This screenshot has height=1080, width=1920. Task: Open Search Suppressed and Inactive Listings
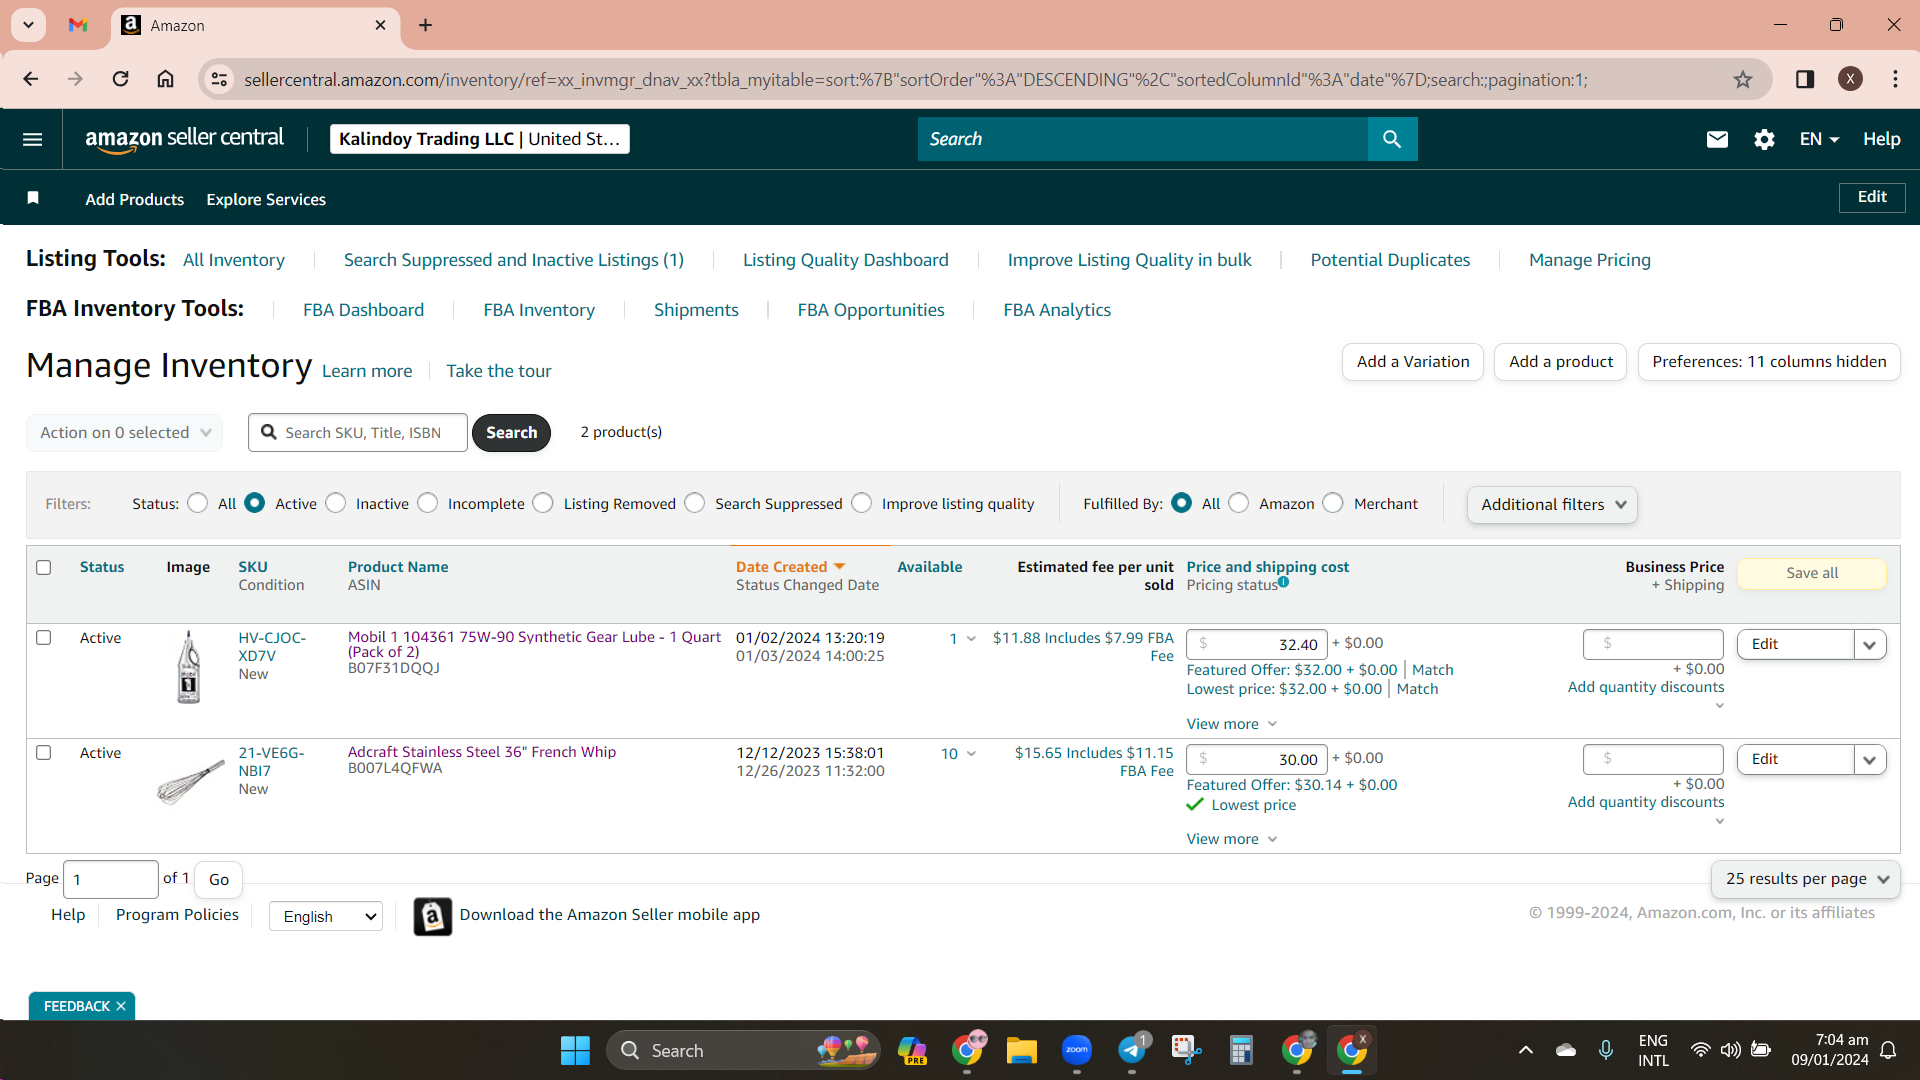click(x=514, y=260)
